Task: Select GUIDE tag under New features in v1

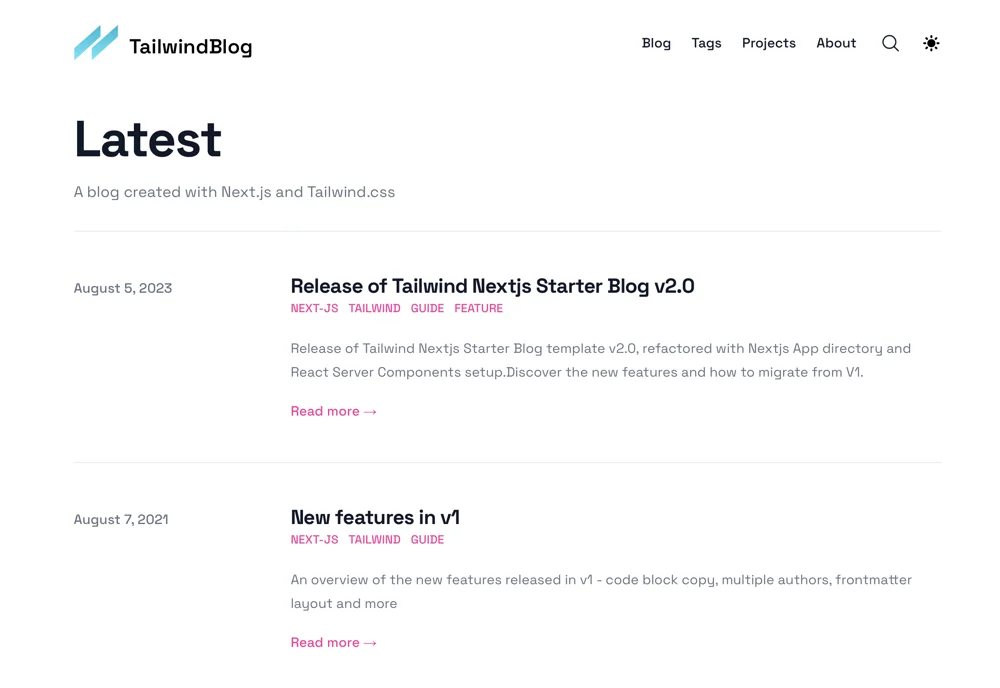Action: tap(427, 539)
